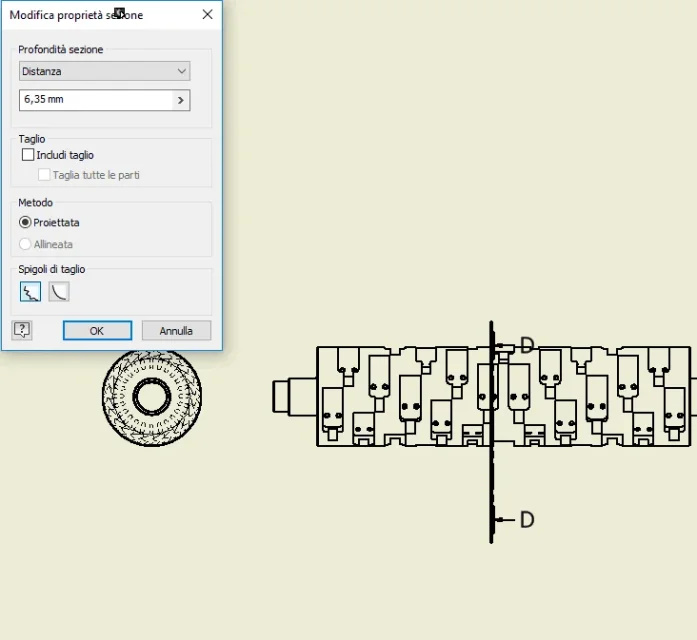Viewport: 697px width, 640px height.
Task: Close the Modifica proprietà sezione dialog
Action: coord(207,15)
